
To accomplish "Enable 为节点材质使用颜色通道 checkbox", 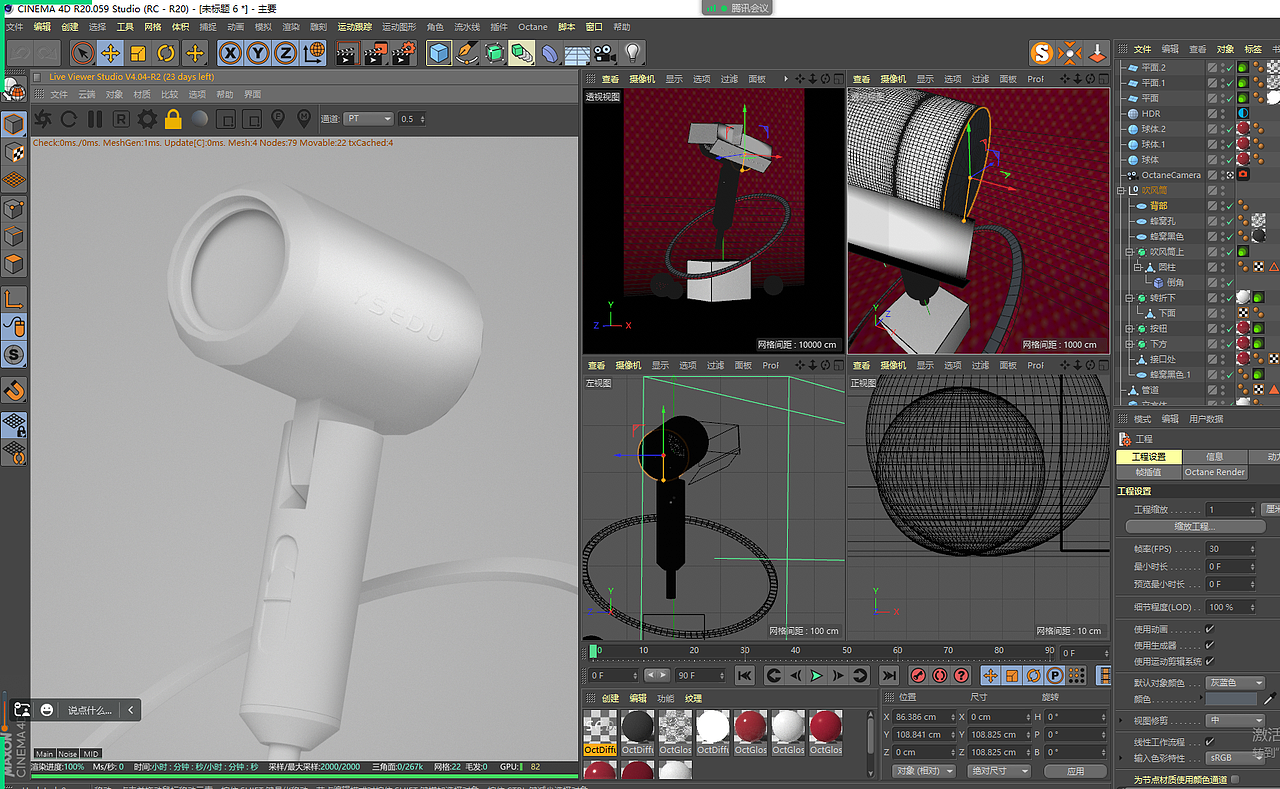I will (1235, 780).
